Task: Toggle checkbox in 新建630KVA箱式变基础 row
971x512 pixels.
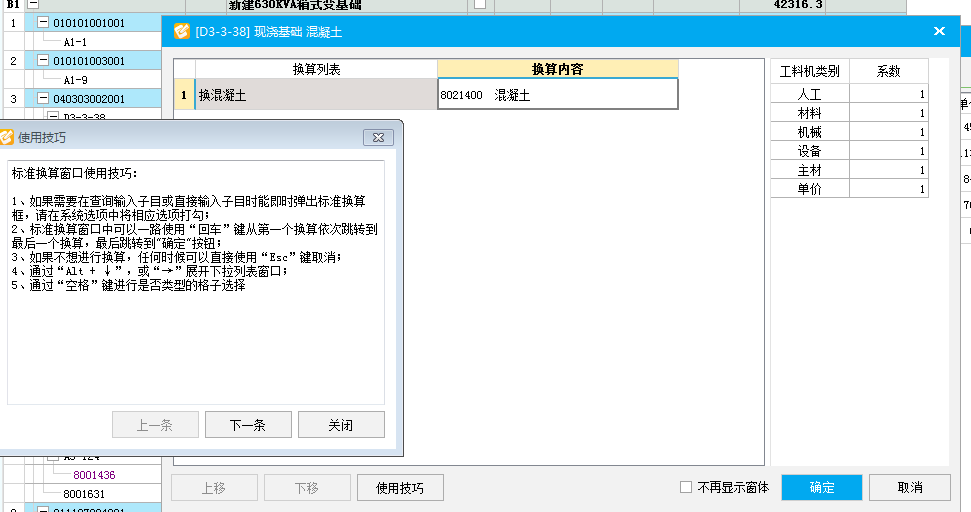Action: click(x=480, y=4)
